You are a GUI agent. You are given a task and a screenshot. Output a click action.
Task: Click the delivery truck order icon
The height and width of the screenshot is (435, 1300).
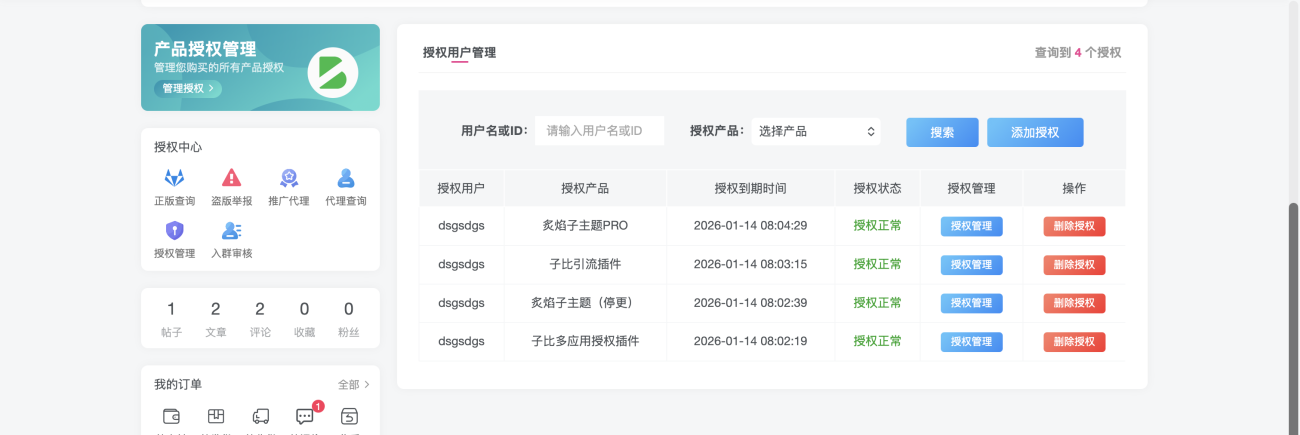[x=261, y=416]
